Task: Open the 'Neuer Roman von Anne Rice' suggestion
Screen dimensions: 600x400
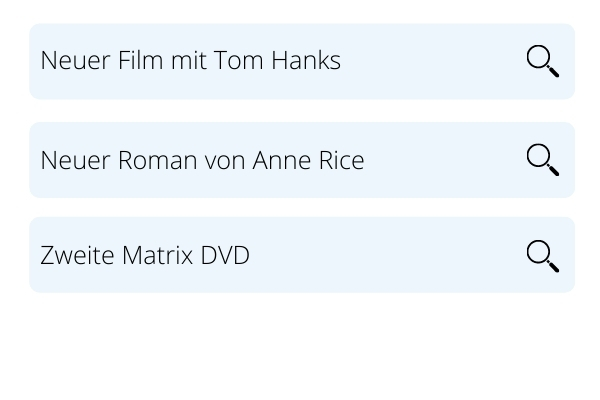Action: point(202,160)
